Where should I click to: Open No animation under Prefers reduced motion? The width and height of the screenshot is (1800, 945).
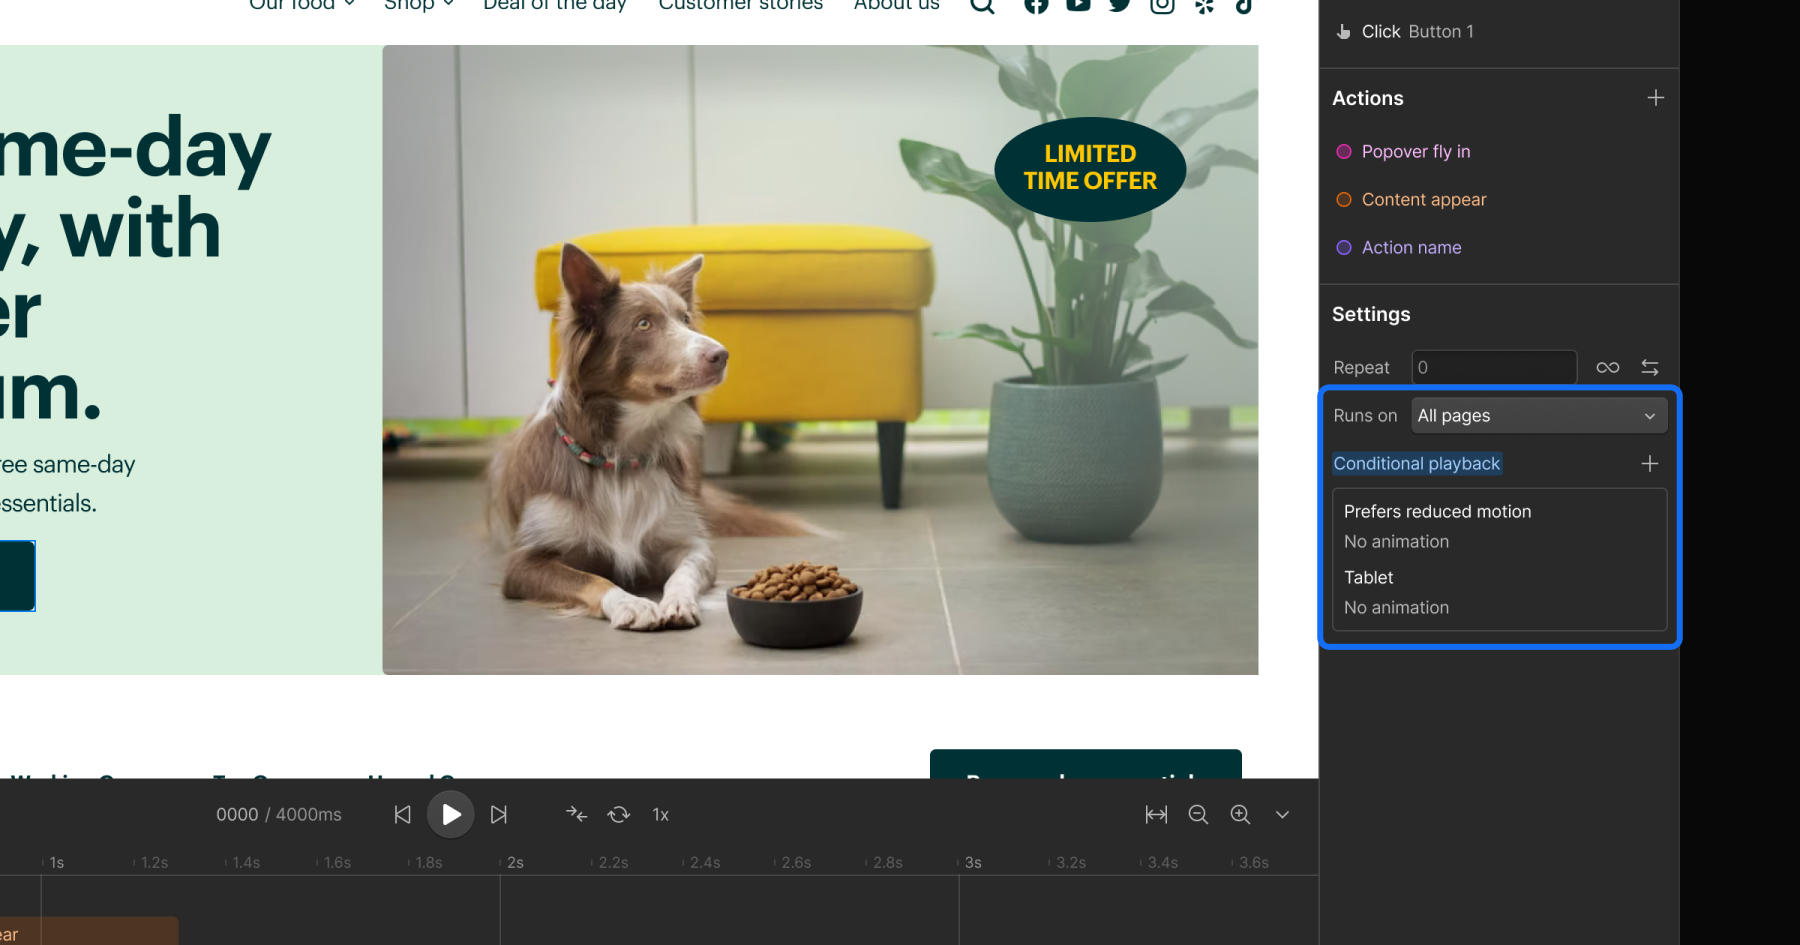[1396, 542]
